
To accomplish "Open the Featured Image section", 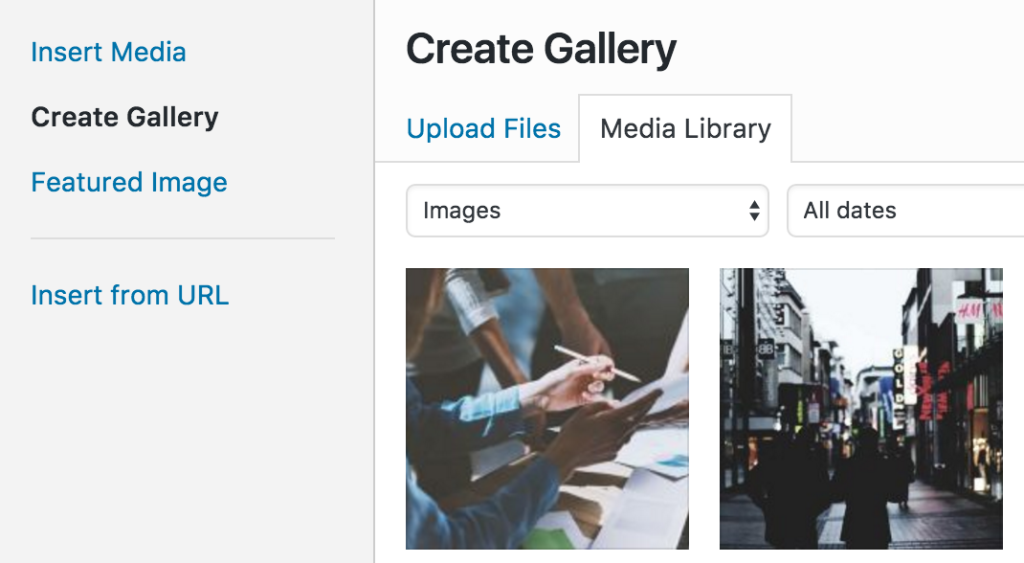I will pos(129,182).
